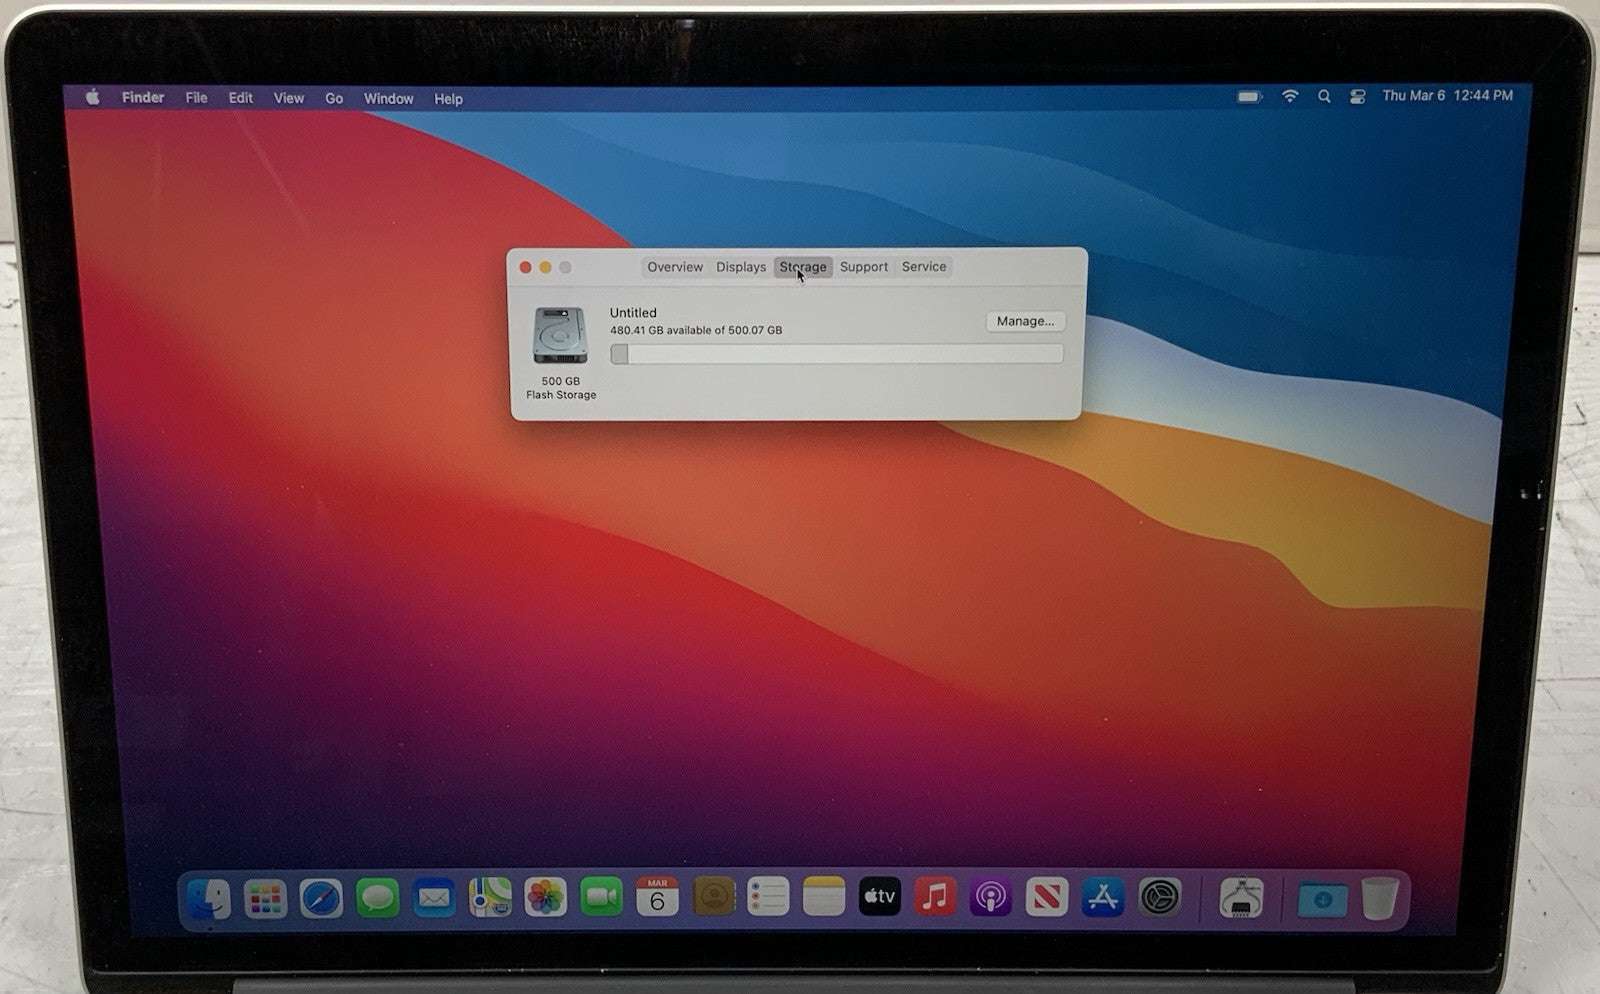This screenshot has width=1600, height=994.
Task: Open Photos app in the Dock
Action: coord(546,898)
